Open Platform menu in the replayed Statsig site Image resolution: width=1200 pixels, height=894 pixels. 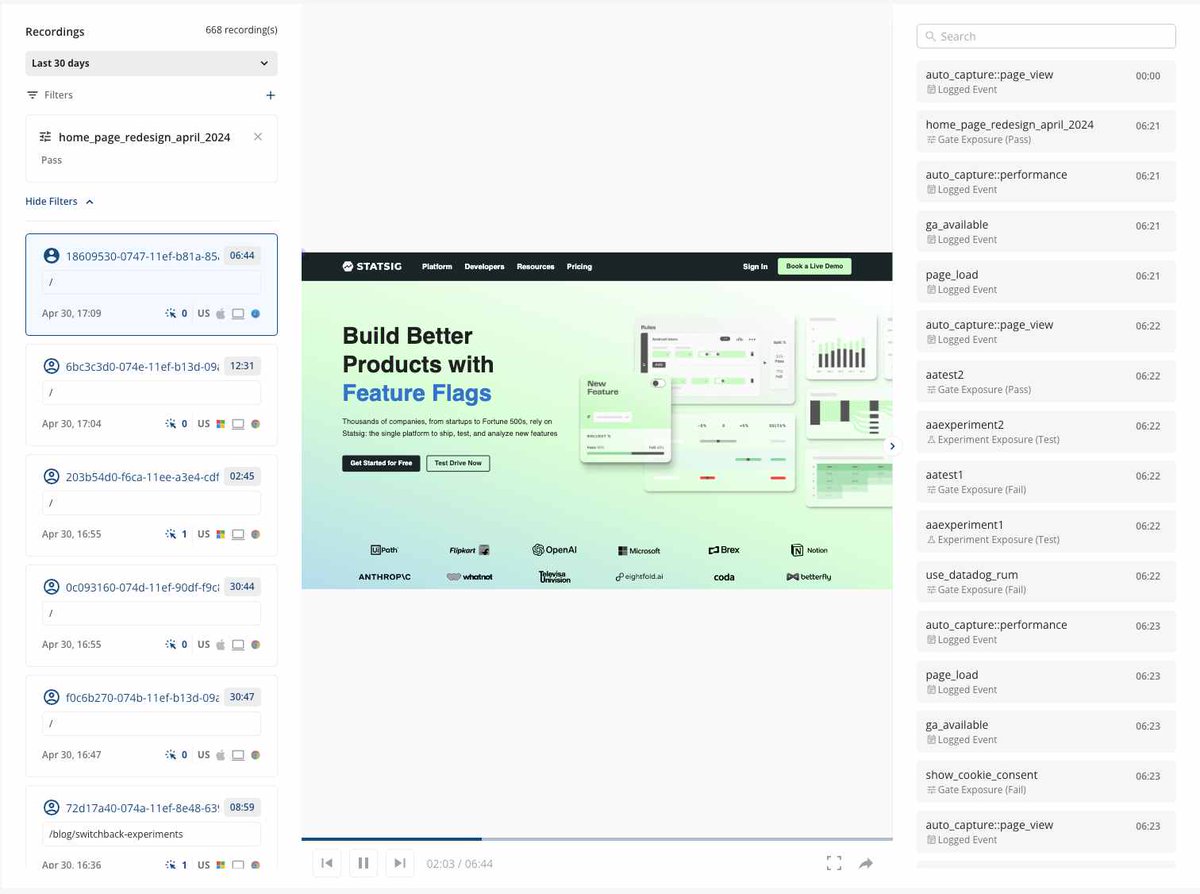tap(437, 267)
